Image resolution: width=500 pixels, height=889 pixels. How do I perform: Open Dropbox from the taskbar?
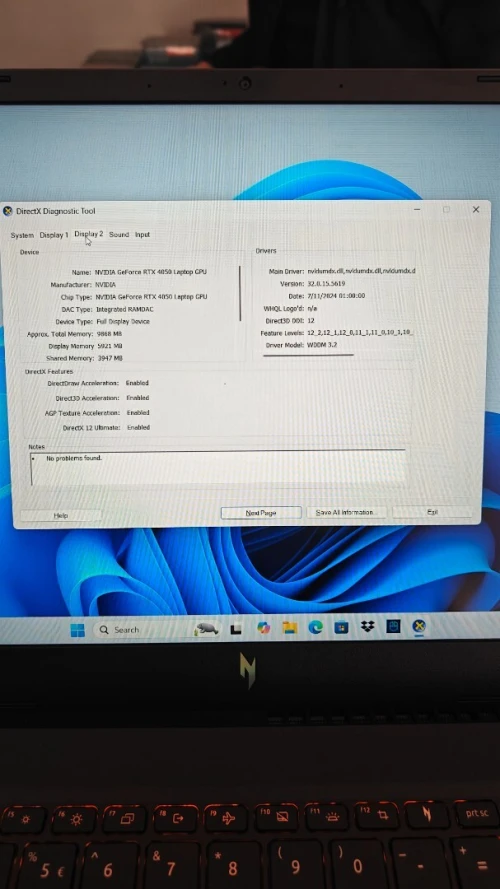click(367, 626)
